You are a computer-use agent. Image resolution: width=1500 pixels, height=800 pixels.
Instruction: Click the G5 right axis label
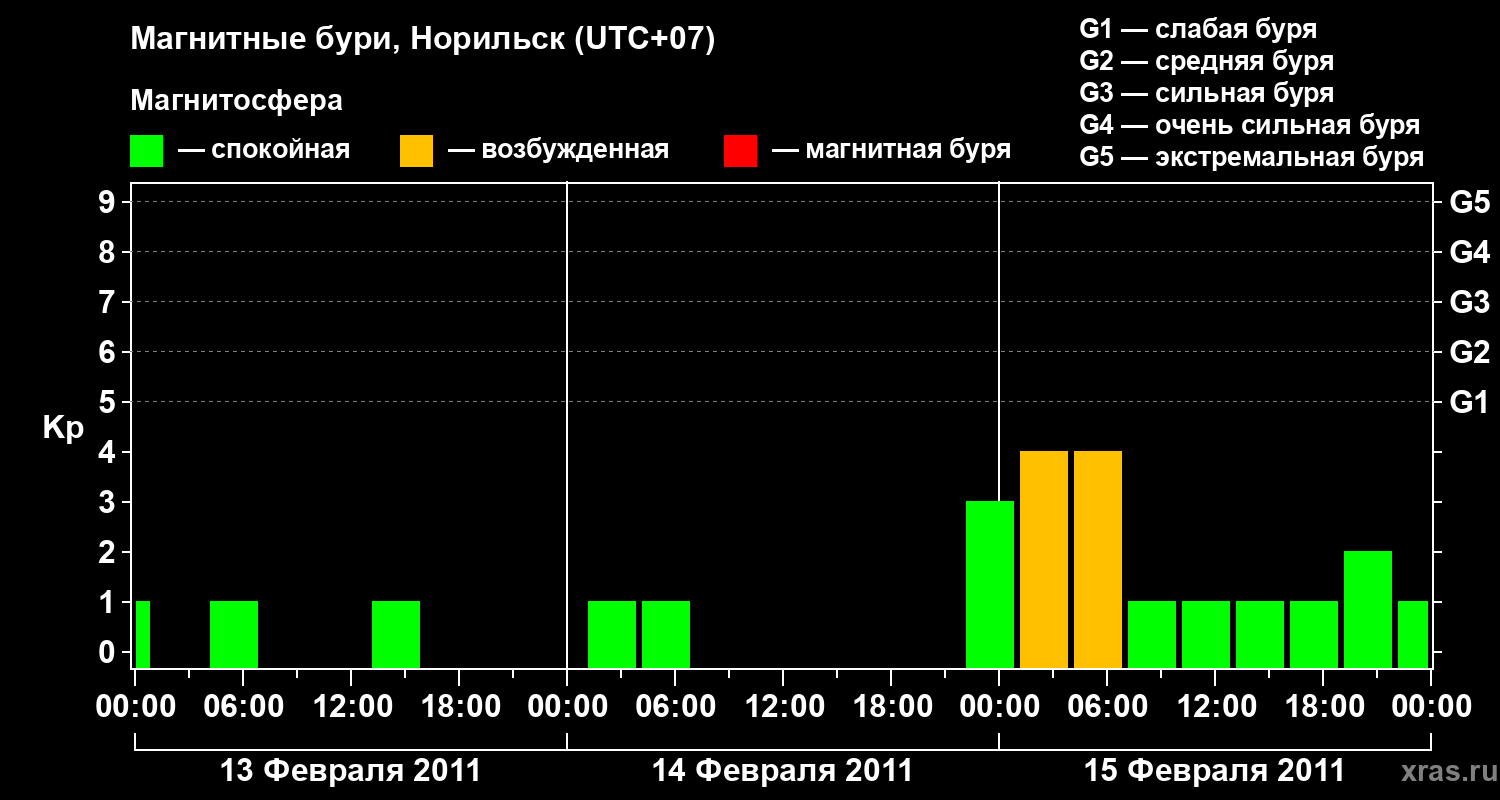click(1469, 202)
